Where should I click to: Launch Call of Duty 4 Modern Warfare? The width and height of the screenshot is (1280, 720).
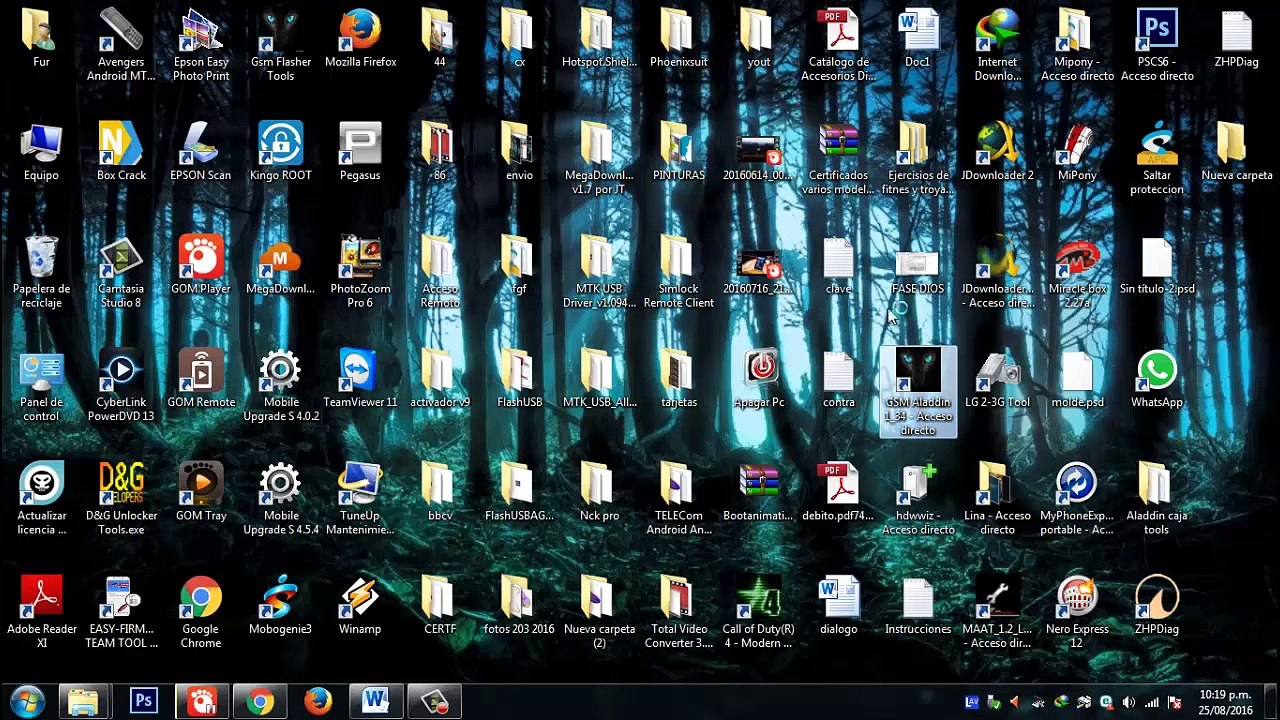[x=759, y=612]
